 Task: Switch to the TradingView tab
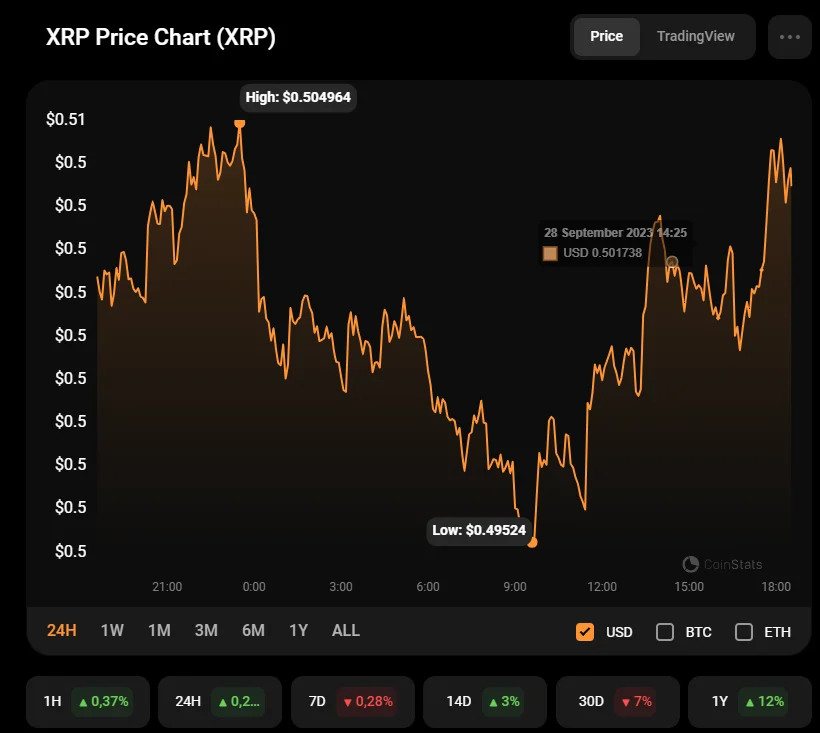[695, 37]
